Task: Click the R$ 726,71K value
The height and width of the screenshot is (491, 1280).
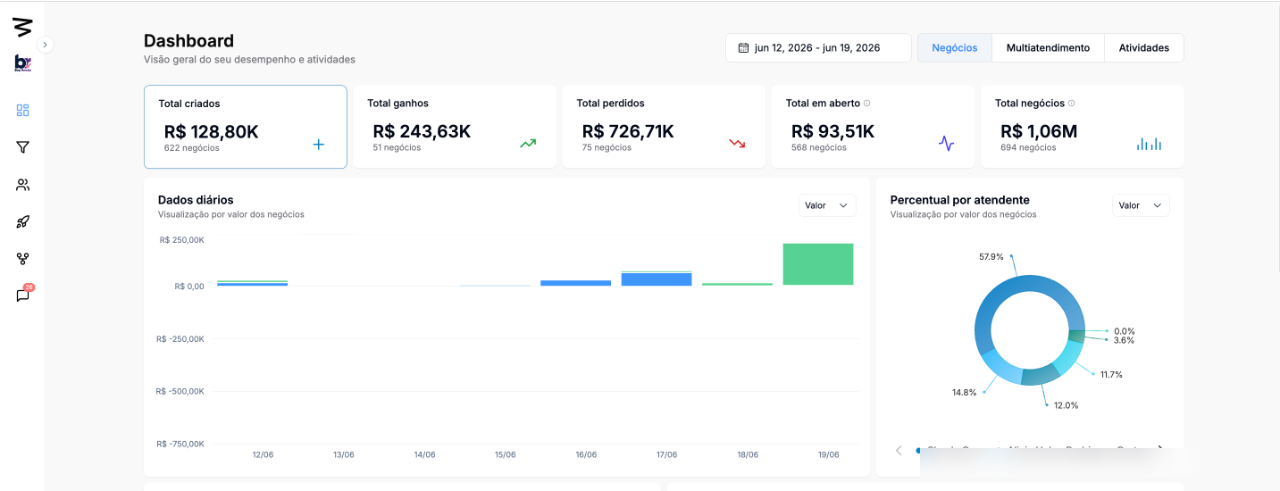Action: point(628,131)
